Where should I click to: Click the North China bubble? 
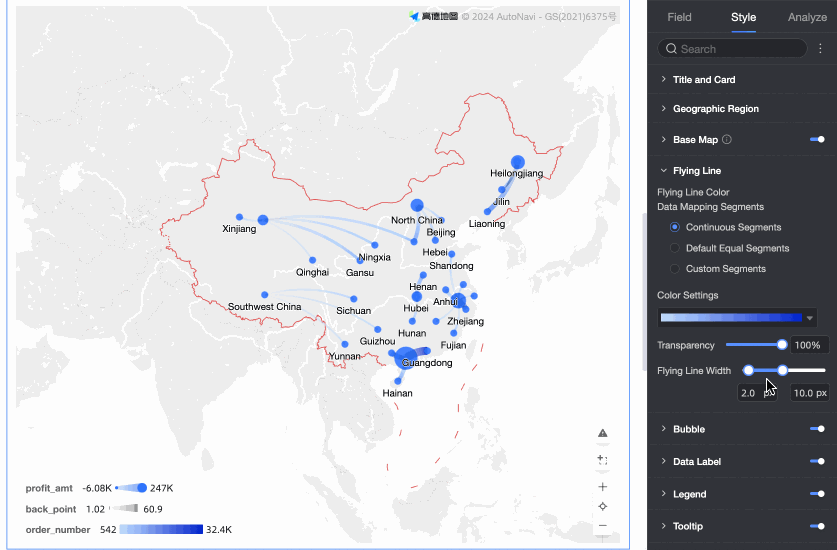[417, 205]
